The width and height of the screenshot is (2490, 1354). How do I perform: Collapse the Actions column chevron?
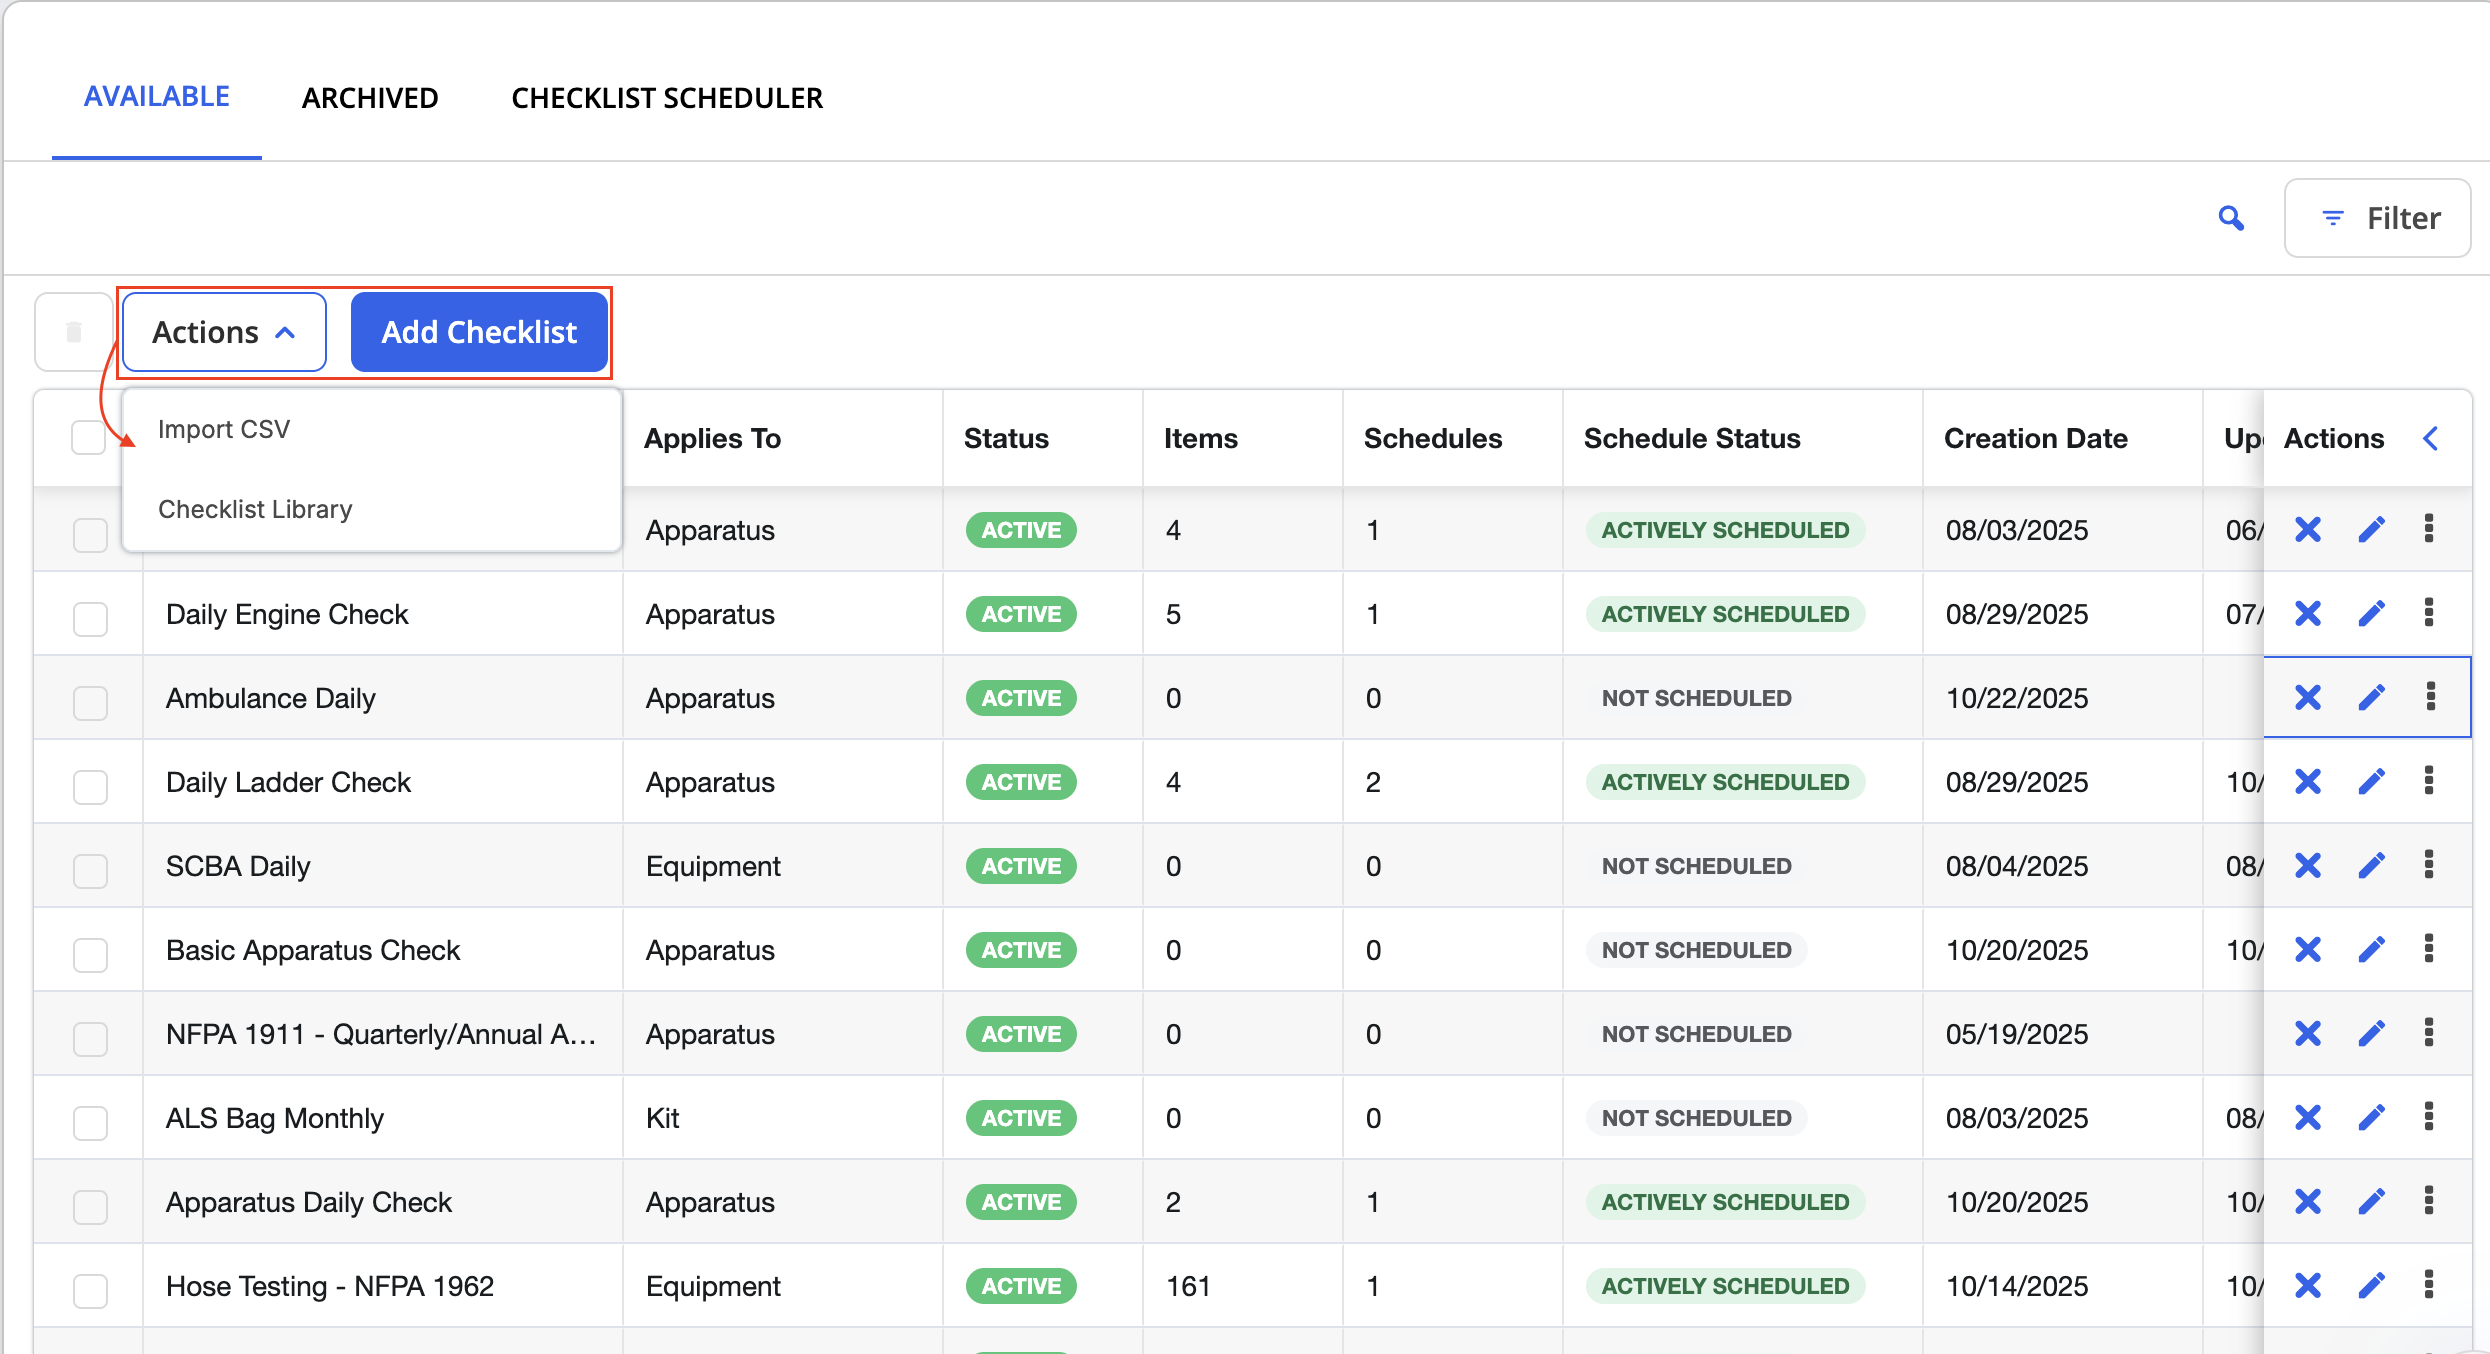pyautogui.click(x=2431, y=438)
